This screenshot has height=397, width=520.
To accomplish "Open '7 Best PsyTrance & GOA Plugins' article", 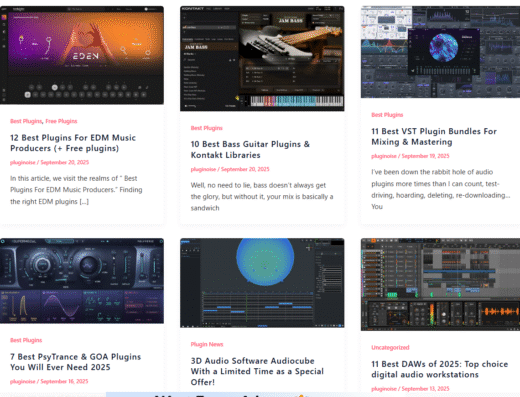I will [76, 362].
